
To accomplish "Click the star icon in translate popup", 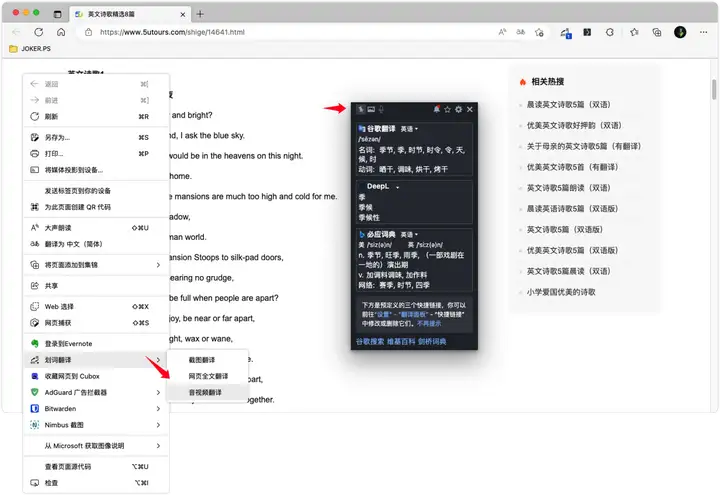I will pos(447,109).
